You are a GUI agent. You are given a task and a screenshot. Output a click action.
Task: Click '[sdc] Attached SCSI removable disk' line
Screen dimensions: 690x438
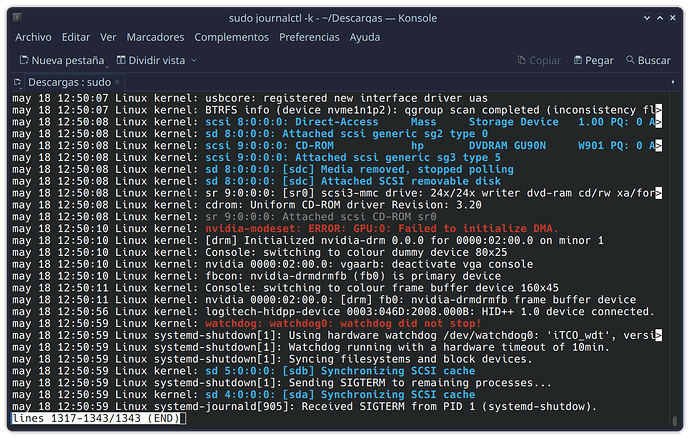256,181
